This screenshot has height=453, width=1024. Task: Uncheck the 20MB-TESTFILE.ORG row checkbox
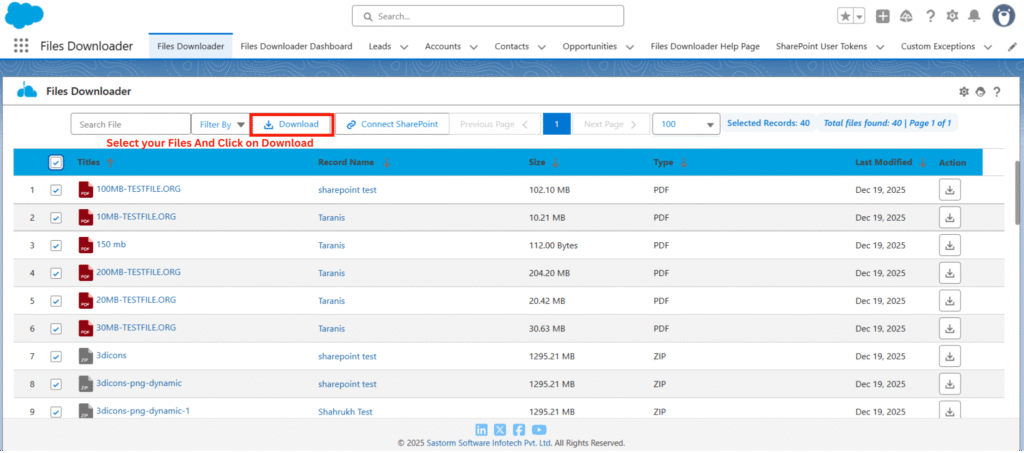point(56,301)
